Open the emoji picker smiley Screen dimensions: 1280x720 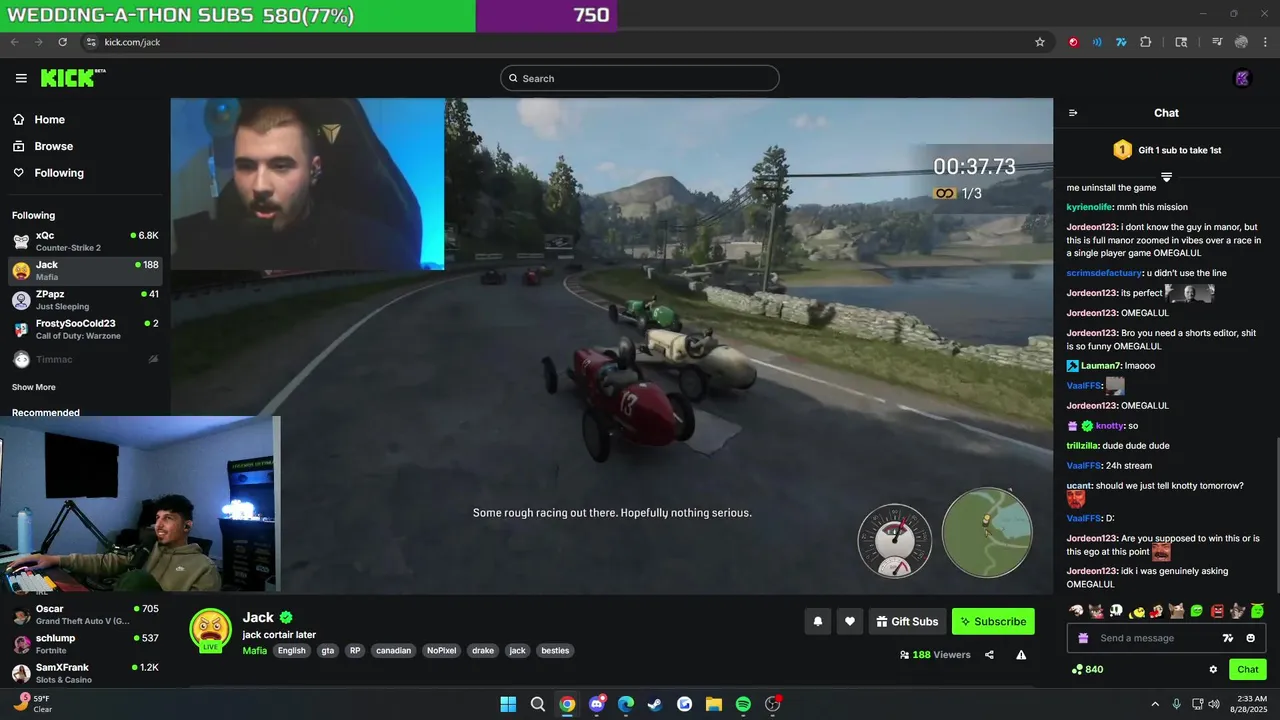(1251, 638)
